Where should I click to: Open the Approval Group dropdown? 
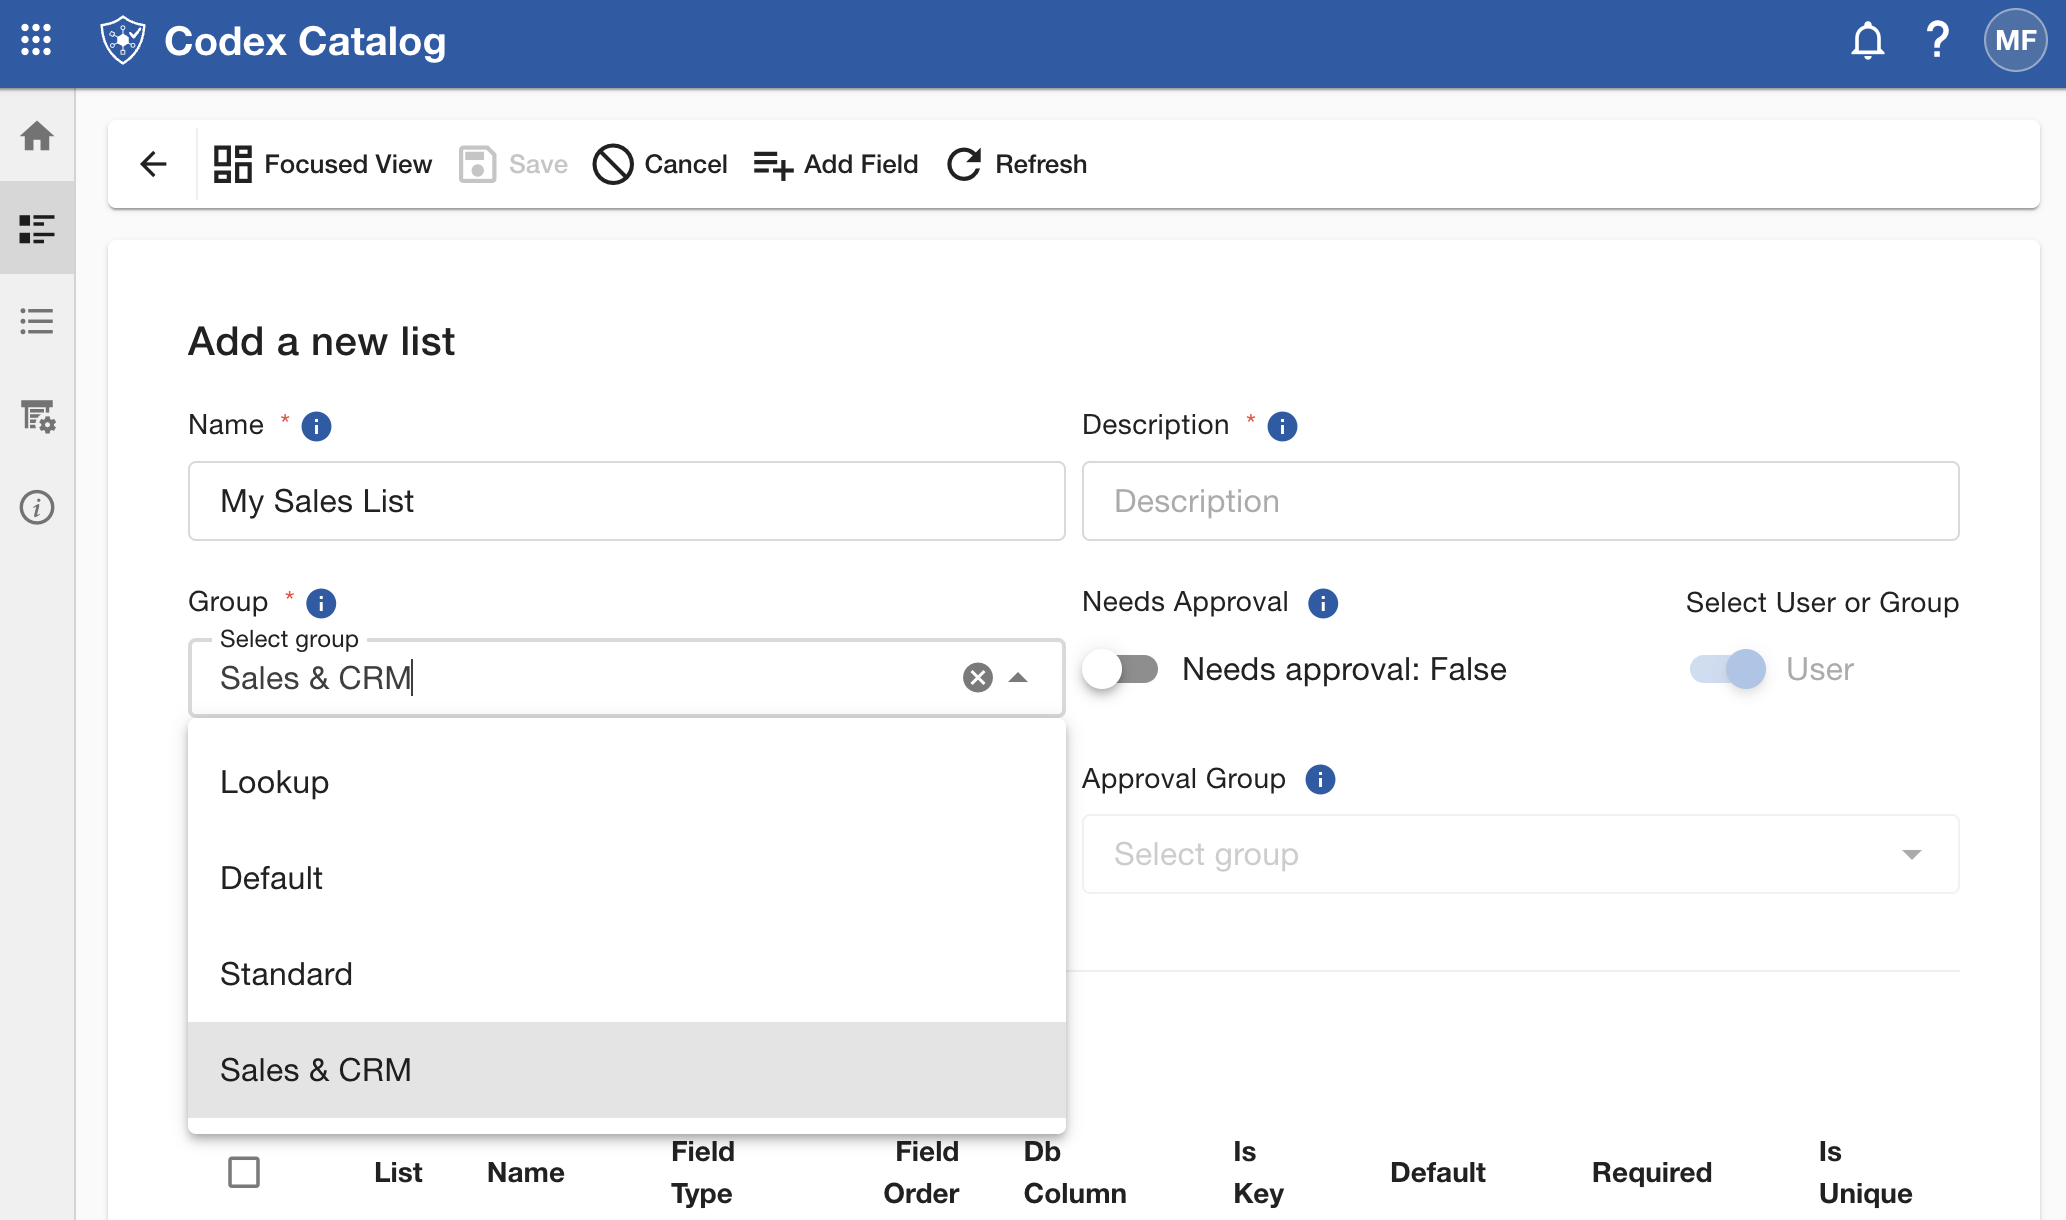pos(1520,854)
